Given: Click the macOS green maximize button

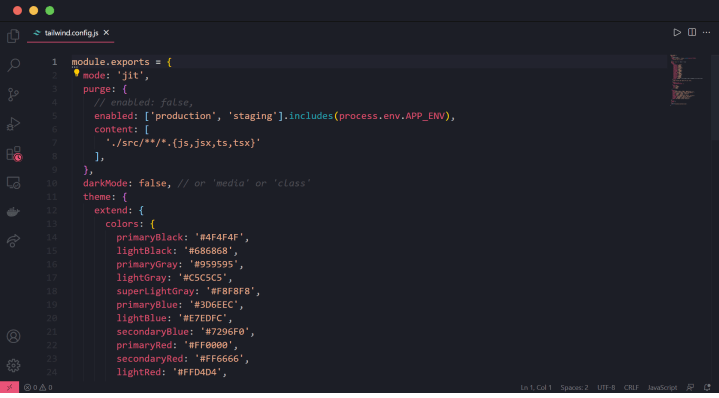Looking at the screenshot, I should tap(50, 11).
